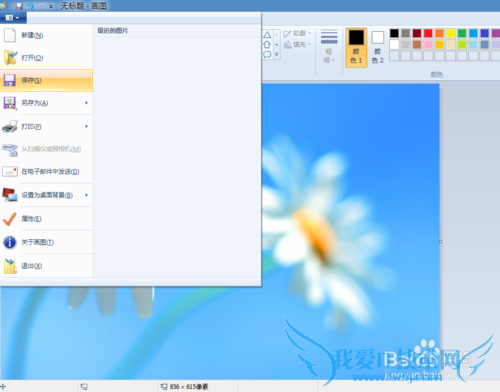Click the cursor position icon in the status bar
This screenshot has width=500, height=392.
tap(3, 387)
